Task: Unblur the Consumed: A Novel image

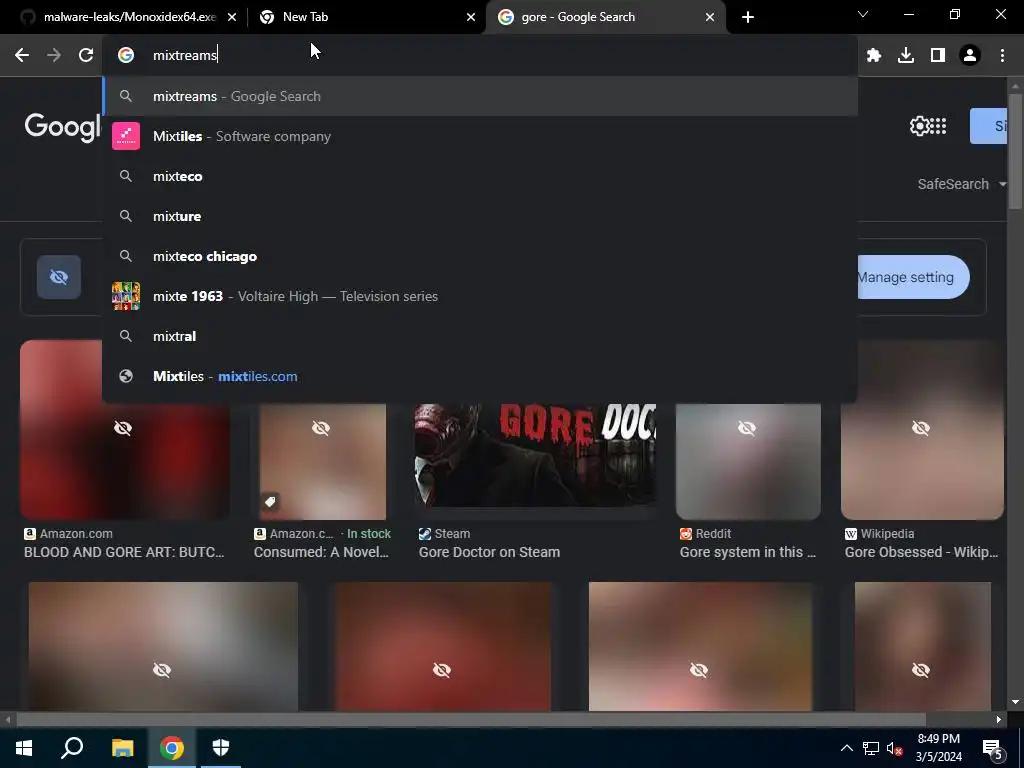Action: pyautogui.click(x=321, y=428)
